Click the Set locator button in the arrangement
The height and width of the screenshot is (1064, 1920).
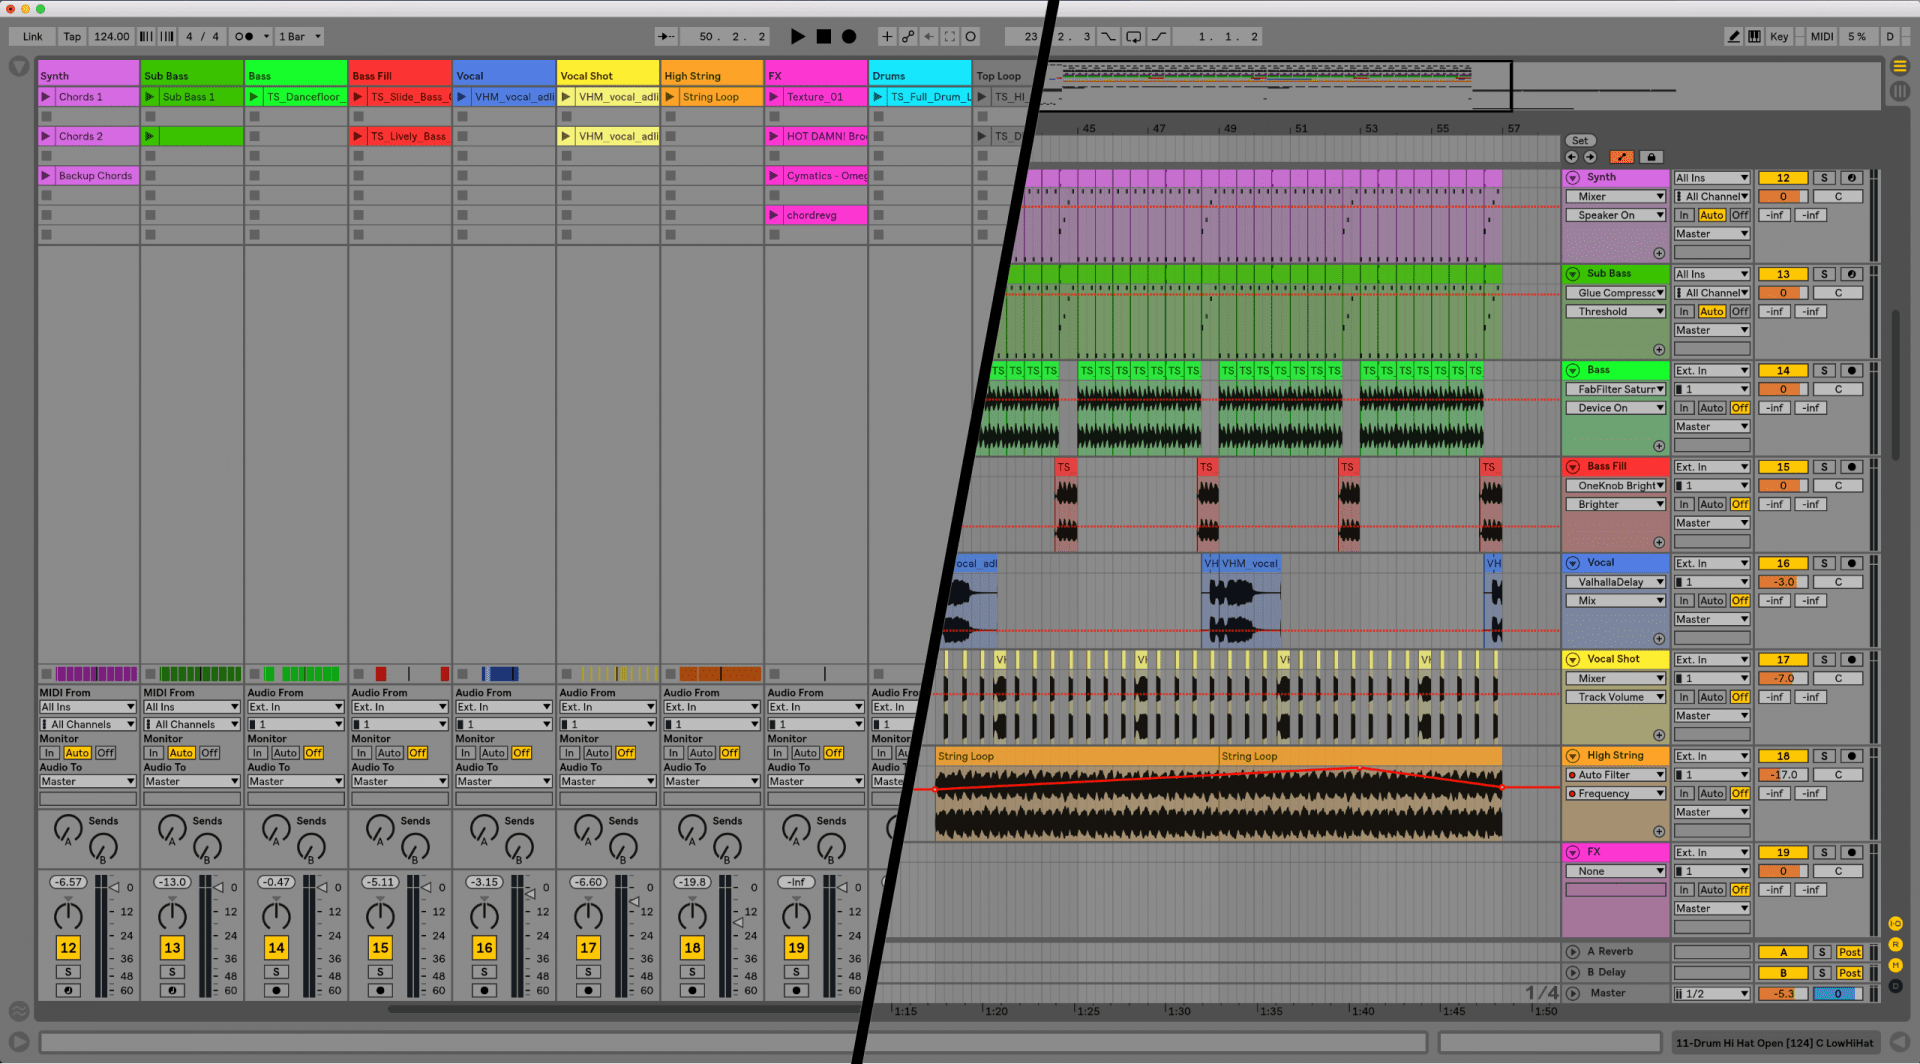[x=1580, y=140]
